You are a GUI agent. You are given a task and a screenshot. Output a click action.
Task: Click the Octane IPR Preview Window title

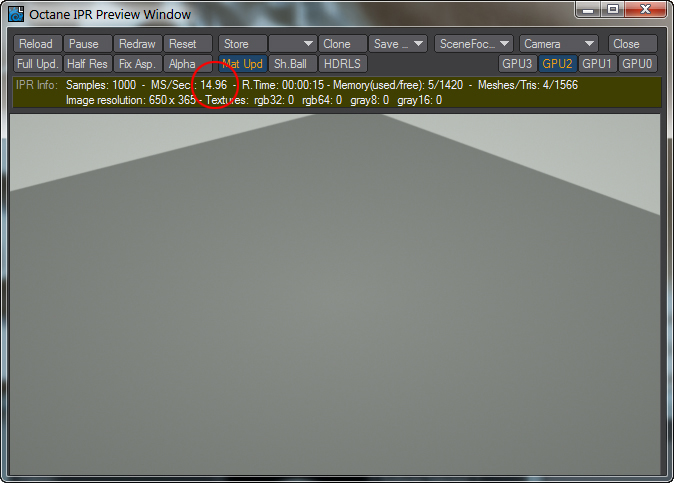tap(110, 15)
